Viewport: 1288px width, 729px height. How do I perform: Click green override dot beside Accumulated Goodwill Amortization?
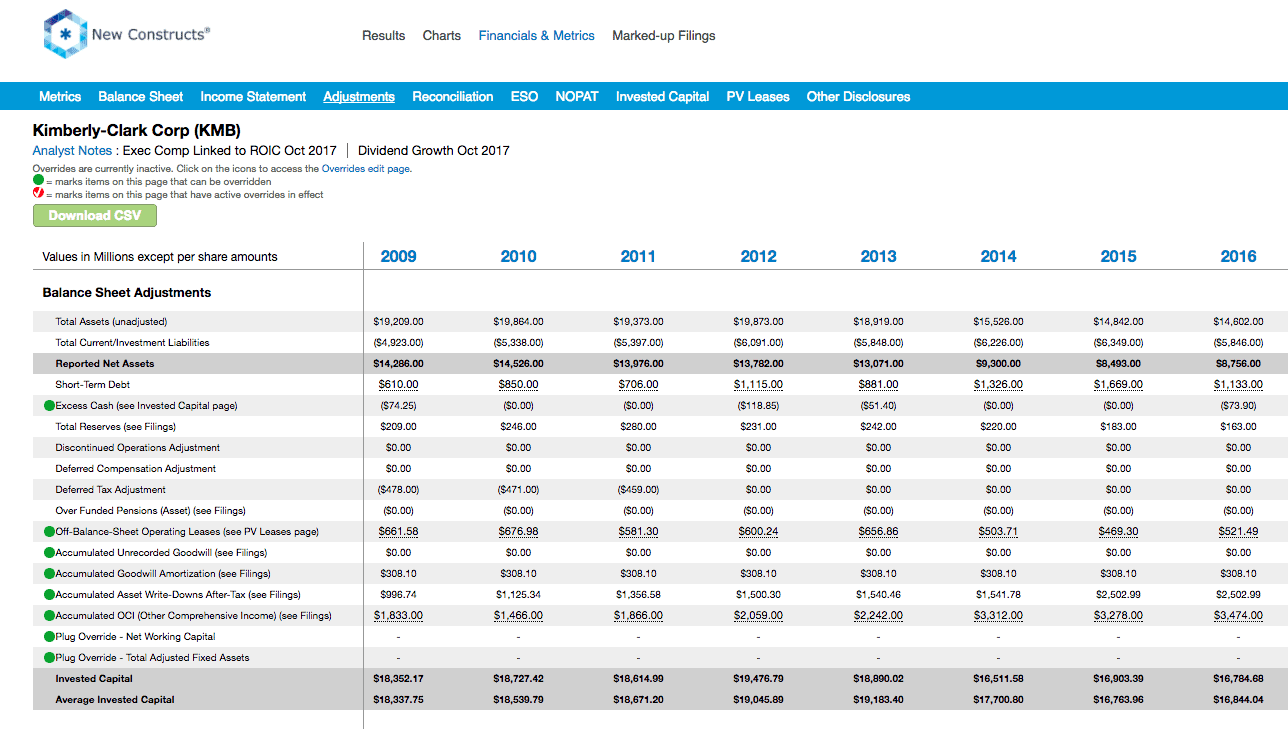pos(49,574)
